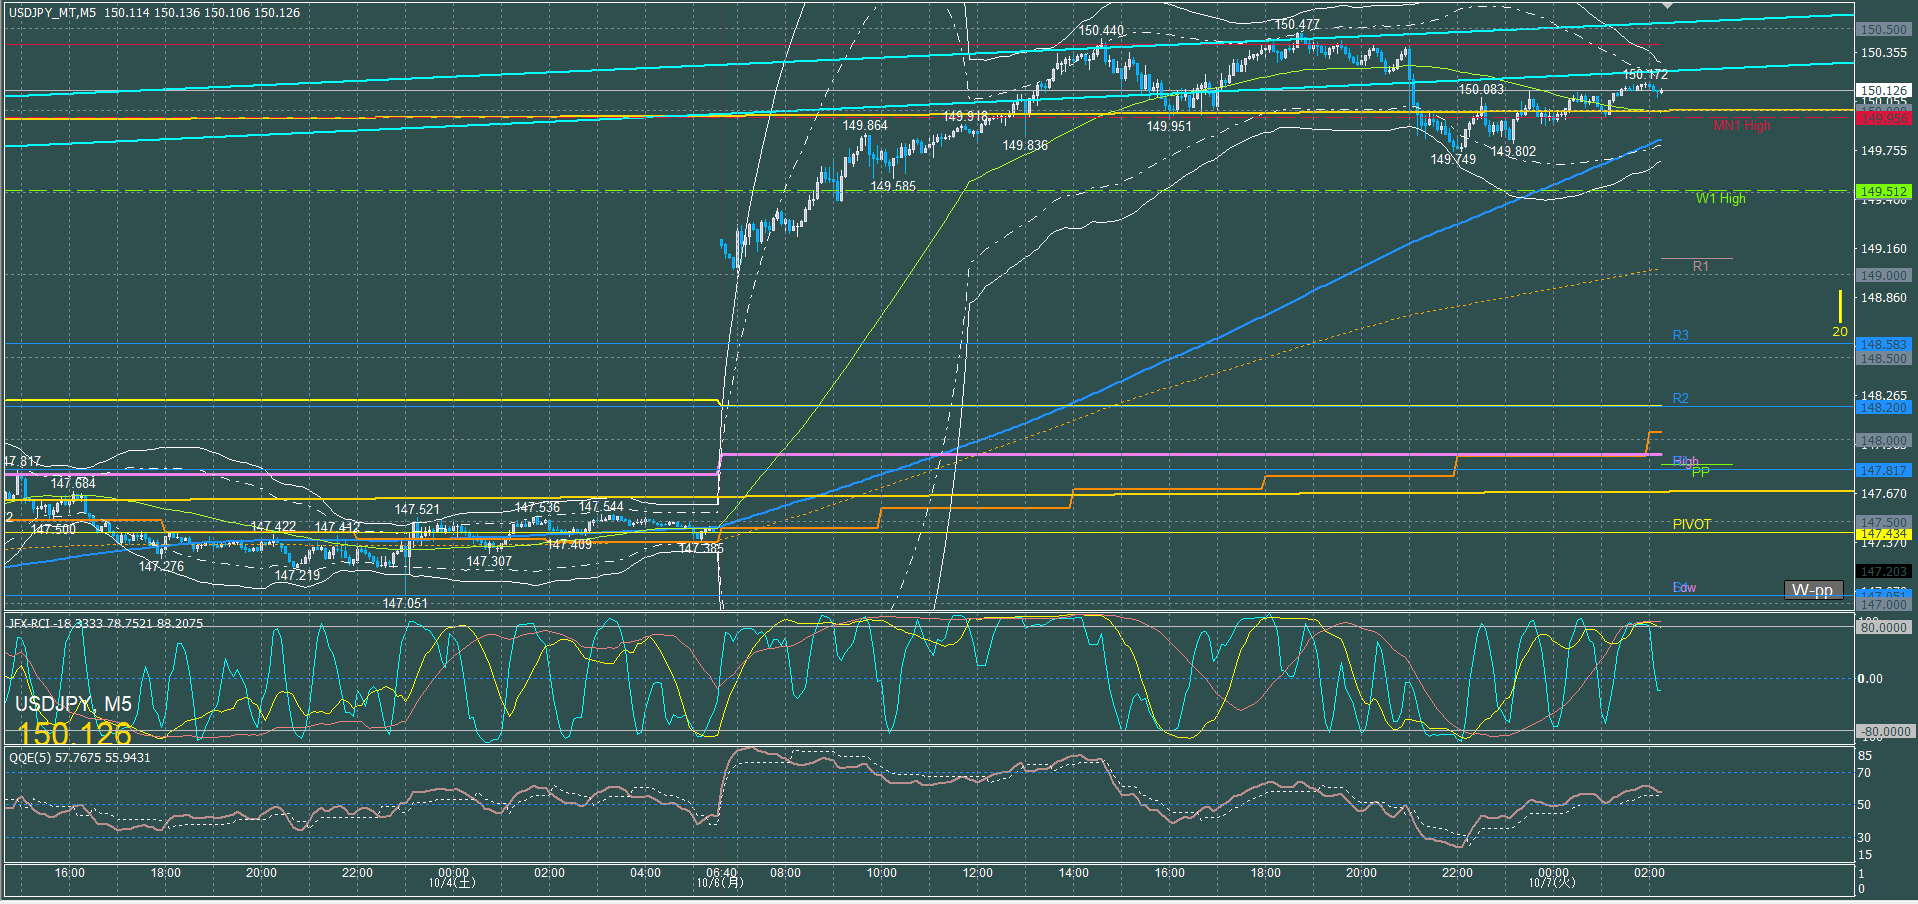
Task: Click the W1 High level label
Action: 1720,199
